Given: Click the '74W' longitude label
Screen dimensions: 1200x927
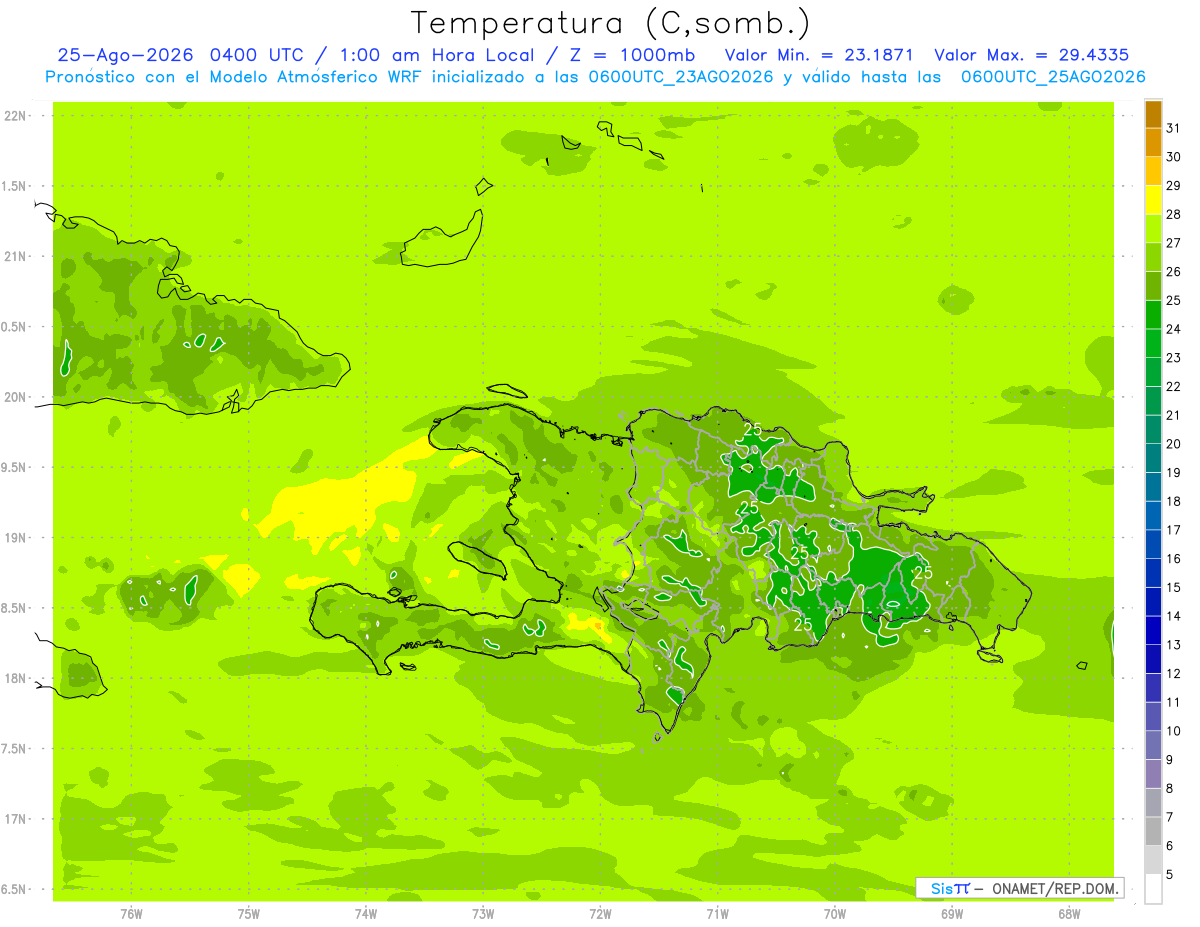Looking at the screenshot, I should pyautogui.click(x=366, y=914).
